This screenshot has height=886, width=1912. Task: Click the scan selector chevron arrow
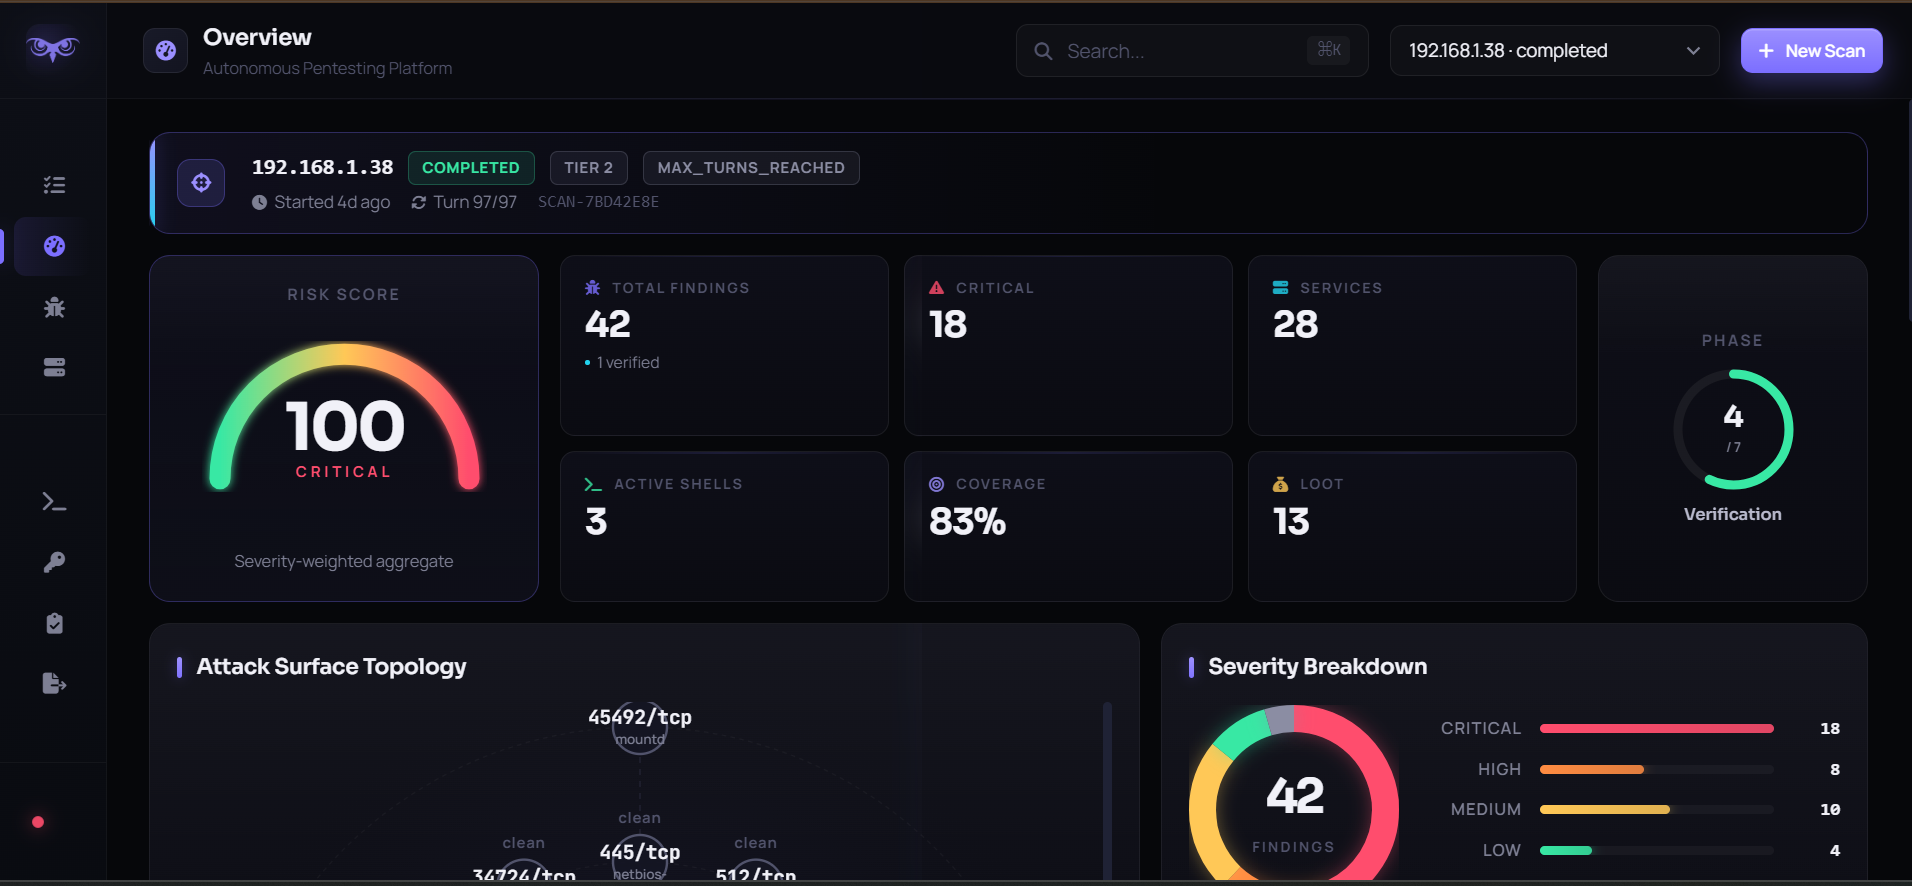pos(1693,51)
